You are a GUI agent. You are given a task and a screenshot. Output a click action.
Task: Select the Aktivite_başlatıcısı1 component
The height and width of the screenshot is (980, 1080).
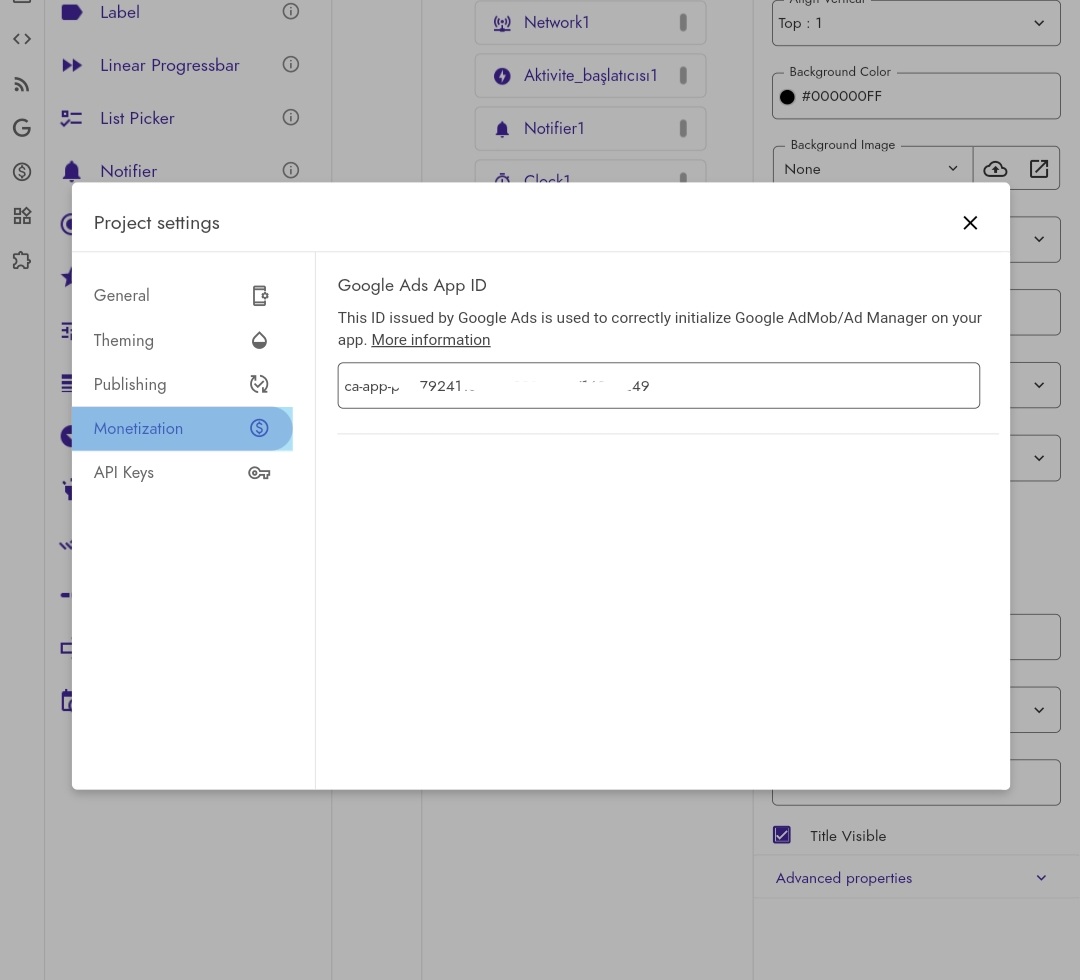[x=590, y=76]
